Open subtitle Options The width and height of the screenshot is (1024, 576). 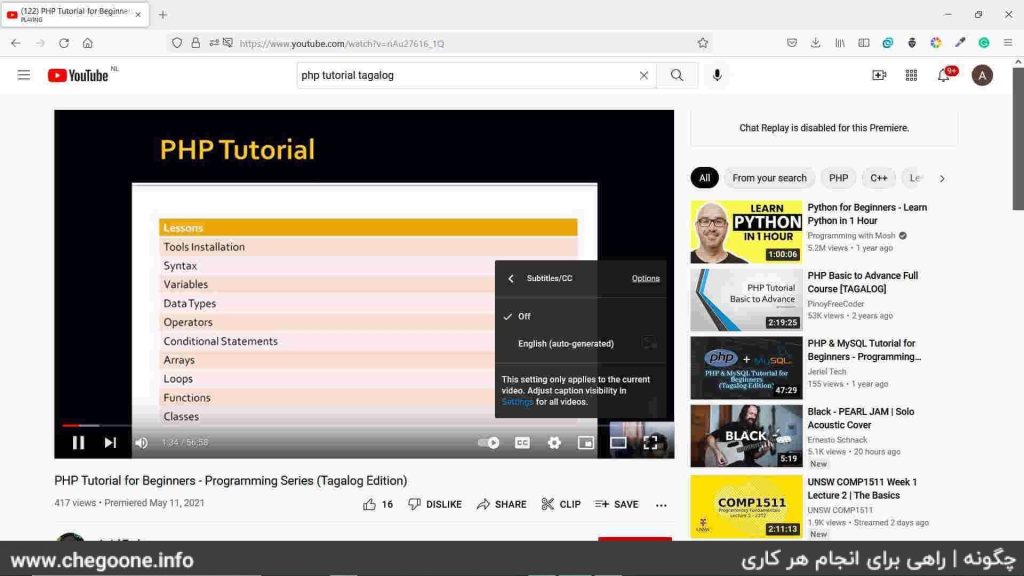645,278
